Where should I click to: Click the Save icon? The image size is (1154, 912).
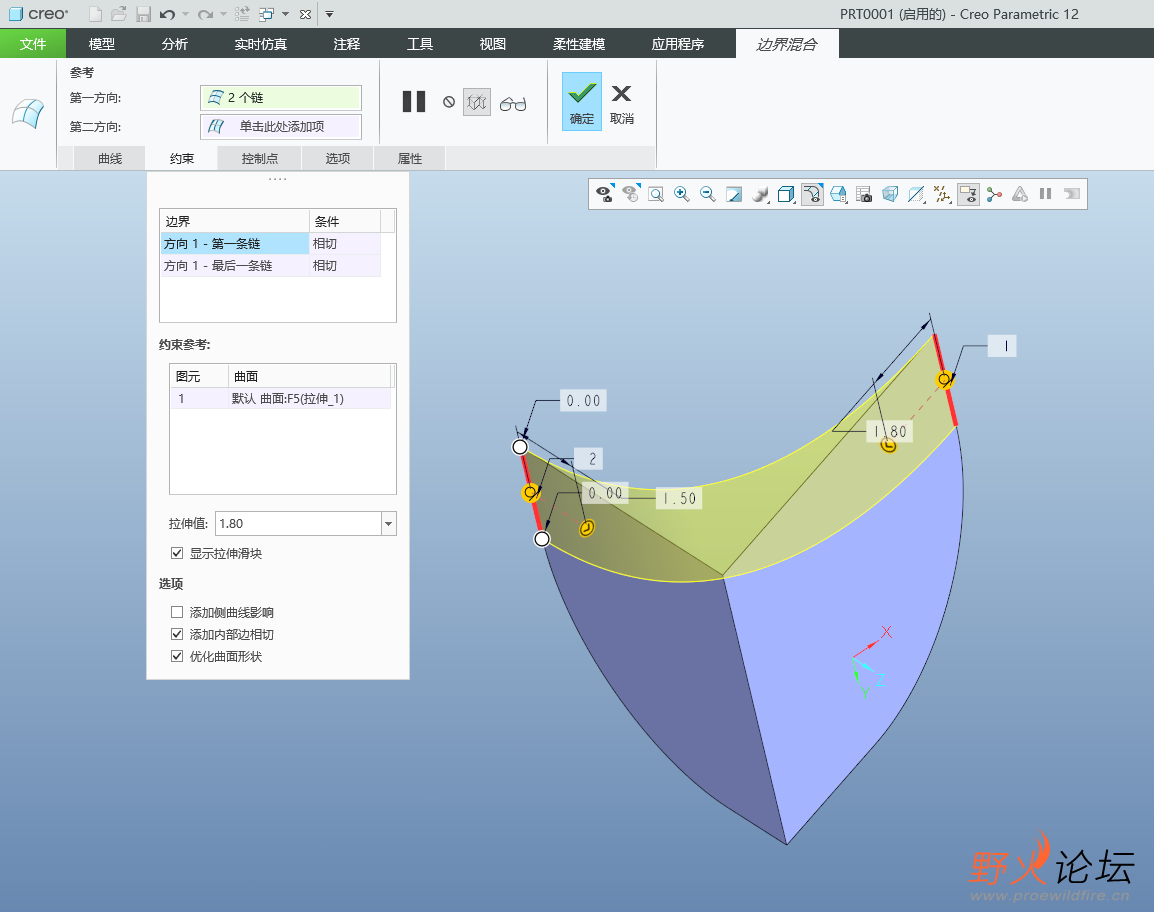[144, 14]
